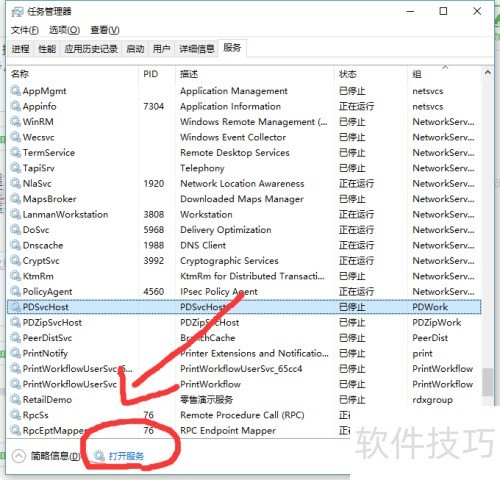
Task: Collapse details with 简略信息 arrow button
Action: pos(19,456)
